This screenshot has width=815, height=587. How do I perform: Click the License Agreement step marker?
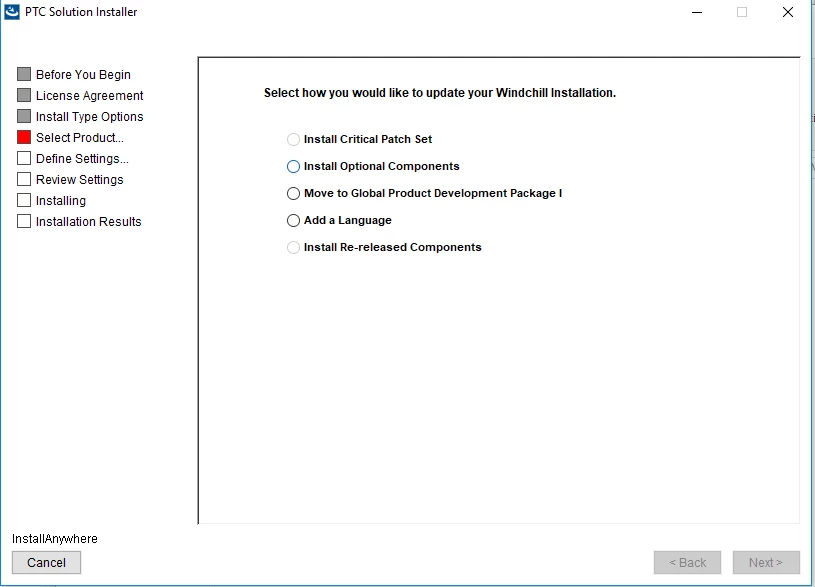click(x=24, y=95)
